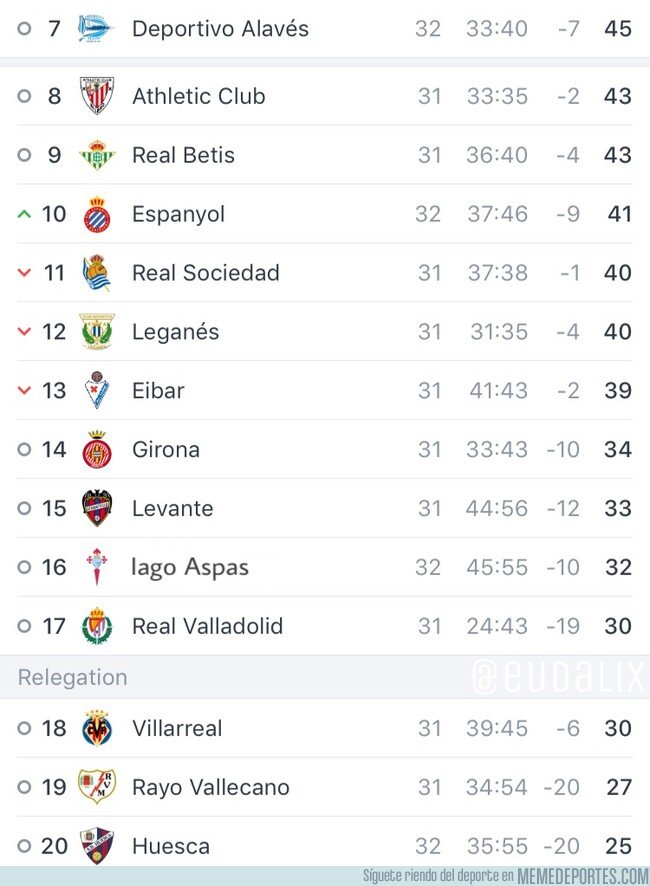Click the Levante club badge
Screen dimensions: 650x886
[x=97, y=508]
